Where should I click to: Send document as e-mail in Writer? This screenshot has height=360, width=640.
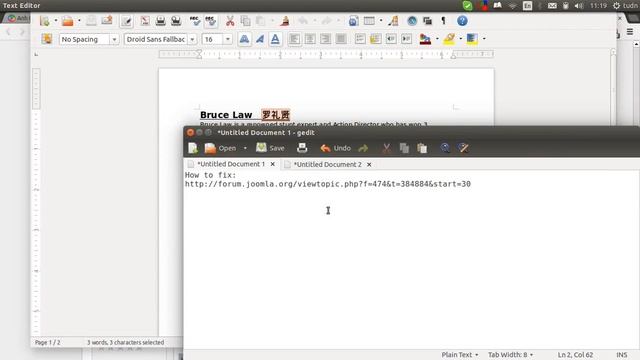click(107, 21)
